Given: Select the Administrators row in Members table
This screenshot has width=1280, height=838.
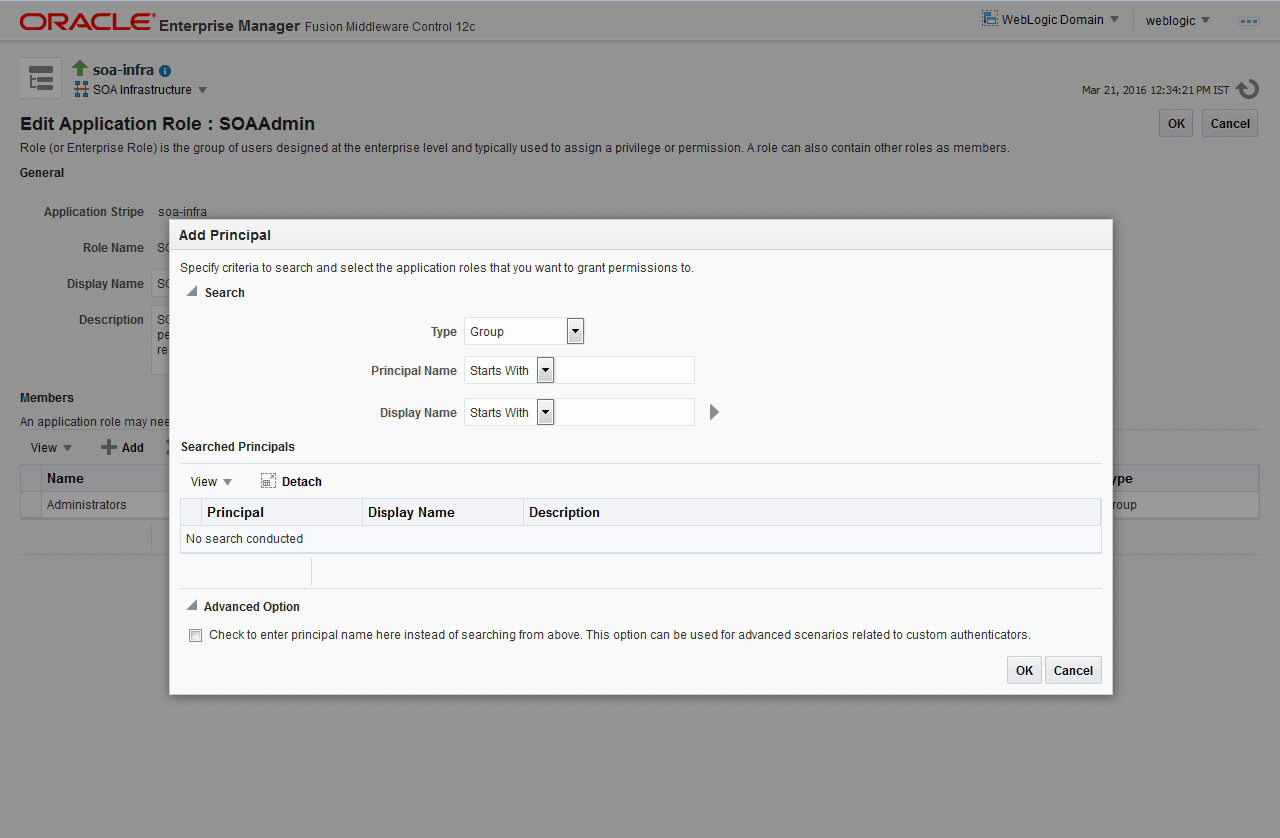Looking at the screenshot, I should pos(95,505).
